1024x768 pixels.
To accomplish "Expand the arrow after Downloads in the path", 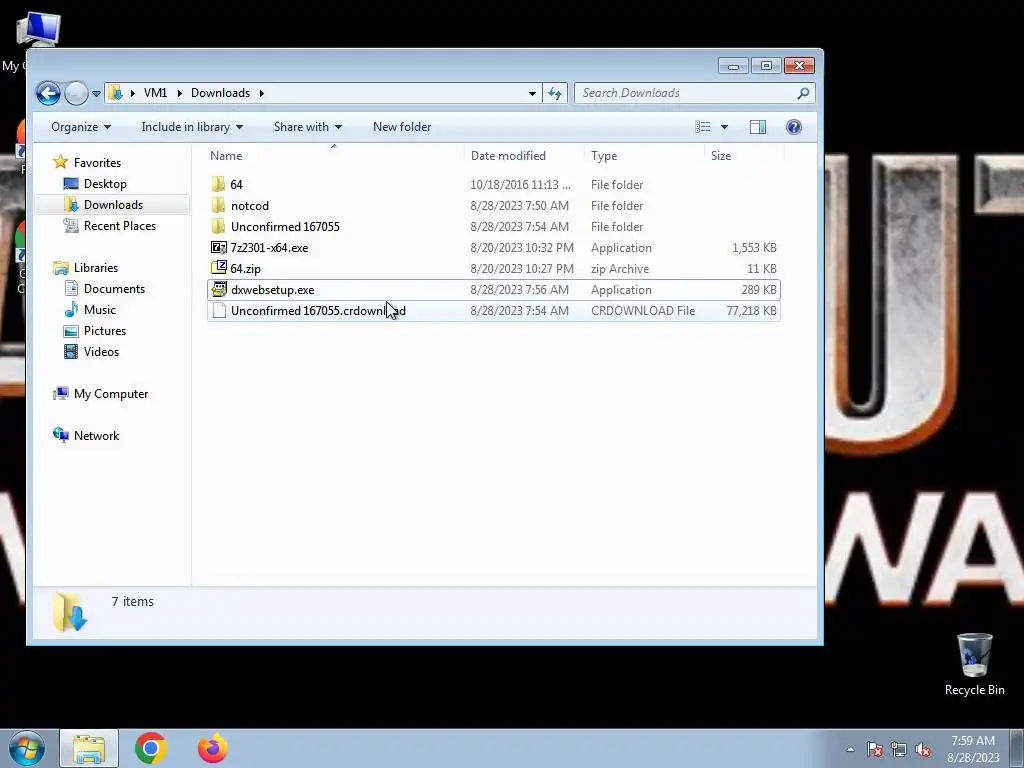I will 262,93.
